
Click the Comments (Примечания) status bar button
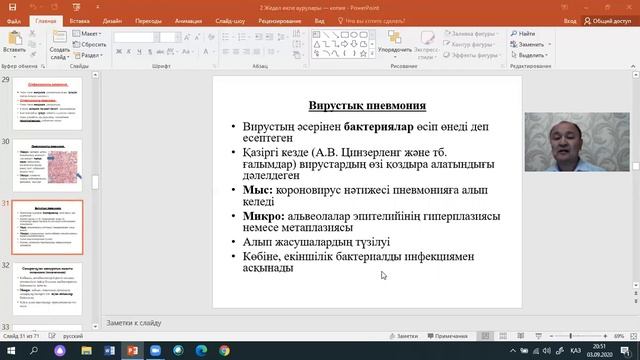(x=447, y=336)
